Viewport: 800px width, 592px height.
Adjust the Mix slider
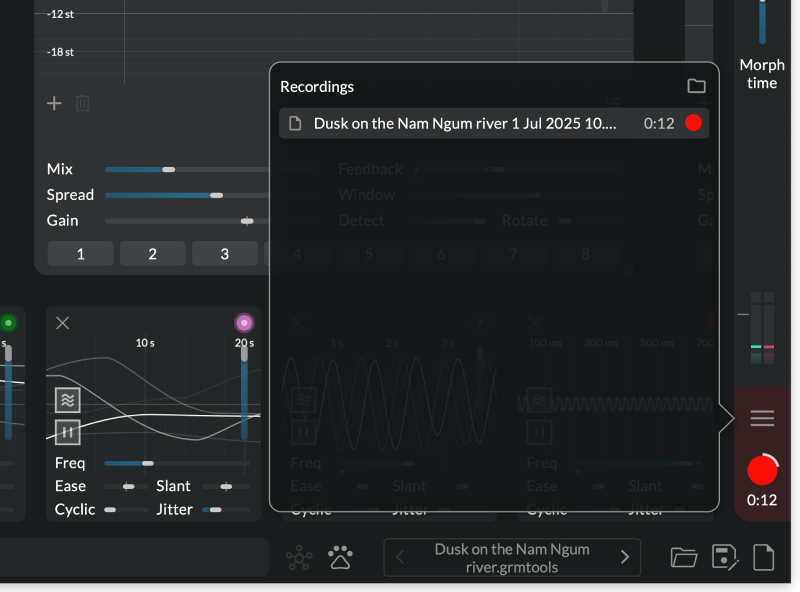point(168,169)
